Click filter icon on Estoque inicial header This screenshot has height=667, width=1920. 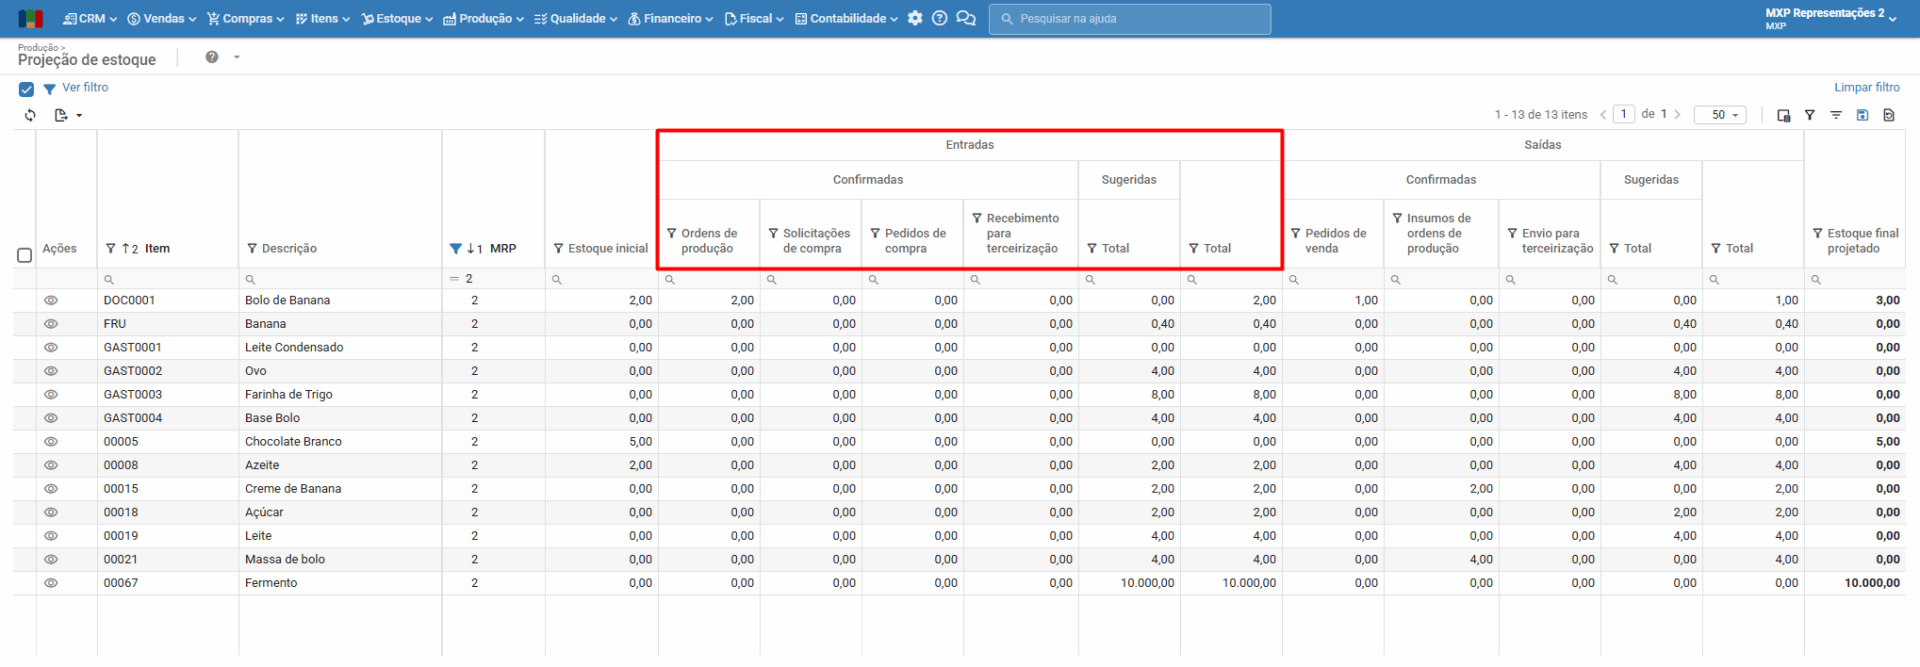point(558,248)
